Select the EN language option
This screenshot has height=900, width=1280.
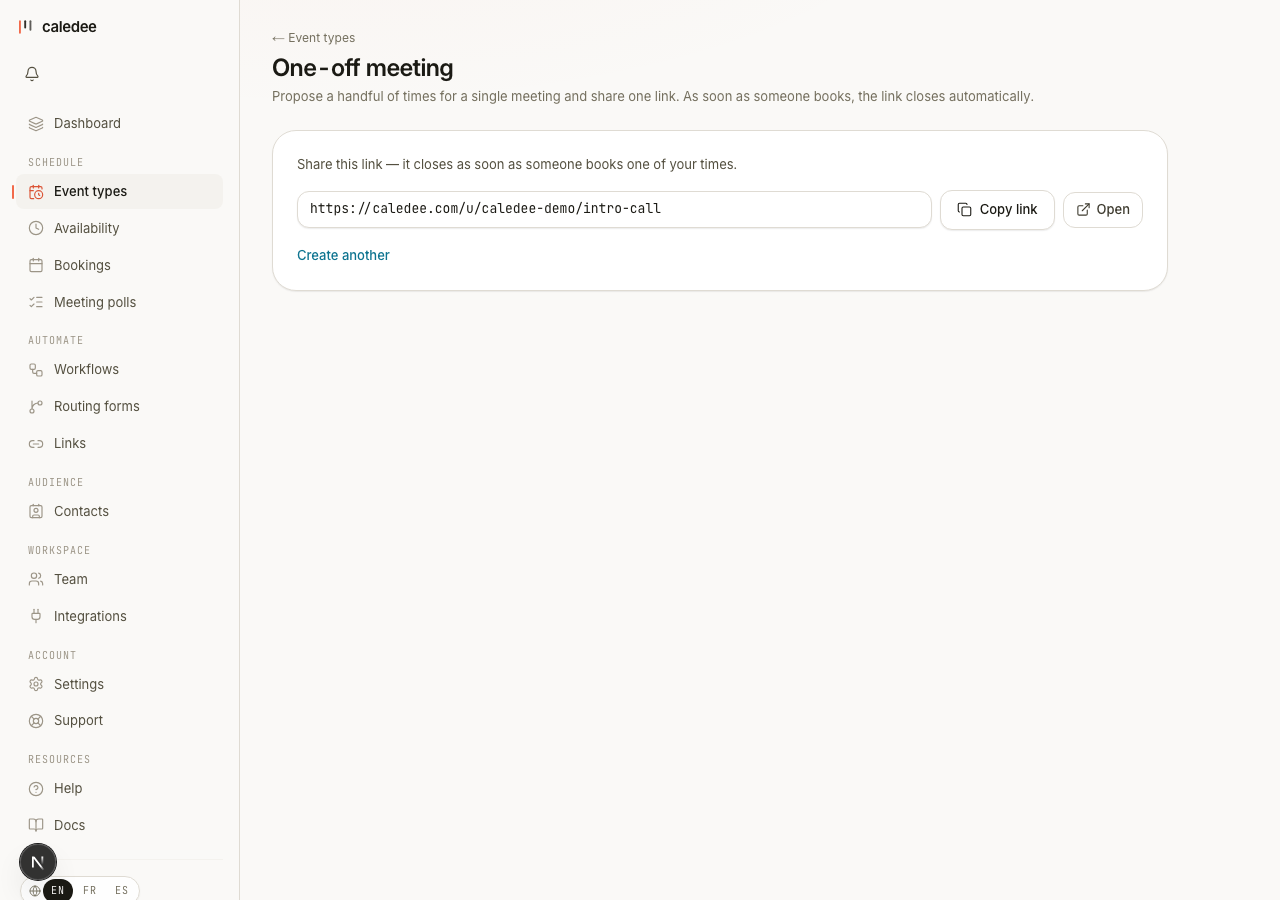pos(58,890)
